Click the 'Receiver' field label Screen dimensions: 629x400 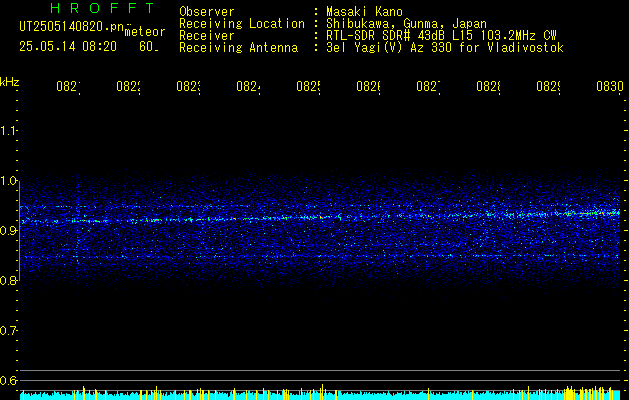pyautogui.click(x=207, y=36)
